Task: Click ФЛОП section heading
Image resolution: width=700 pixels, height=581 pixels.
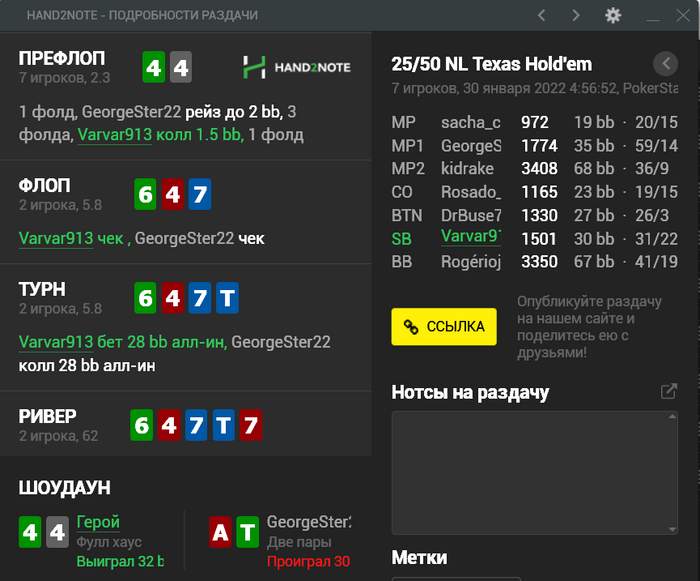Action: click(44, 186)
